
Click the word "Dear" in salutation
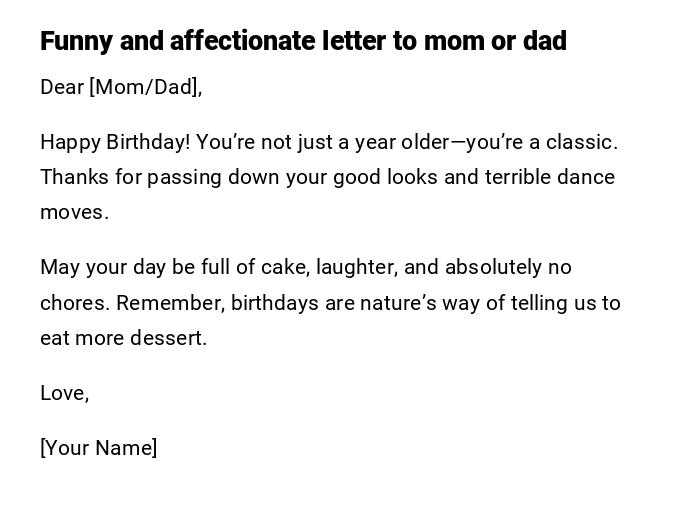click(x=61, y=87)
